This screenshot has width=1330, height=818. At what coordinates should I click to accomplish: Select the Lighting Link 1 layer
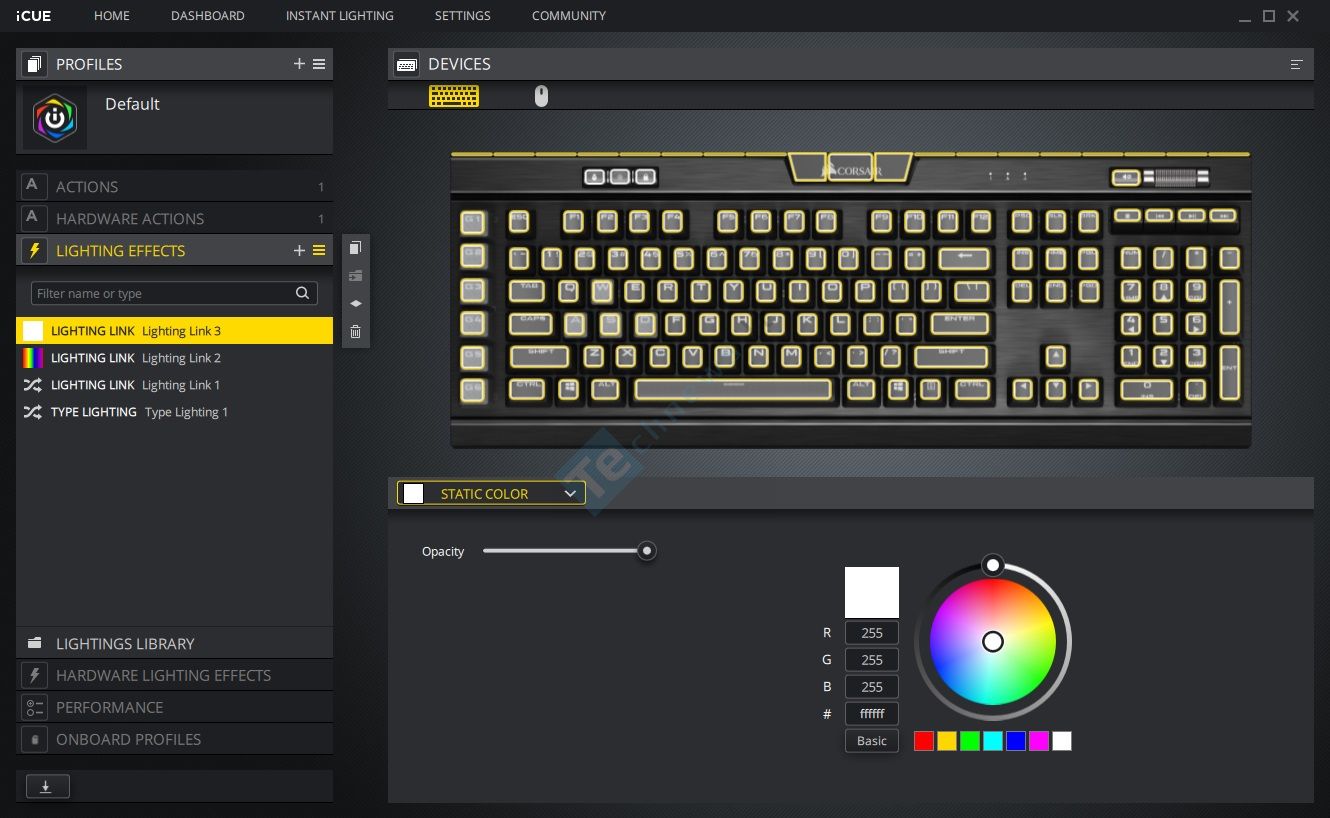tap(174, 385)
